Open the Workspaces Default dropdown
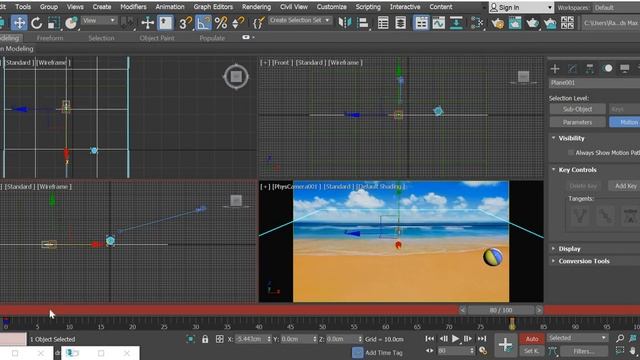Image resolution: width=640 pixels, height=360 pixels. click(x=616, y=7)
